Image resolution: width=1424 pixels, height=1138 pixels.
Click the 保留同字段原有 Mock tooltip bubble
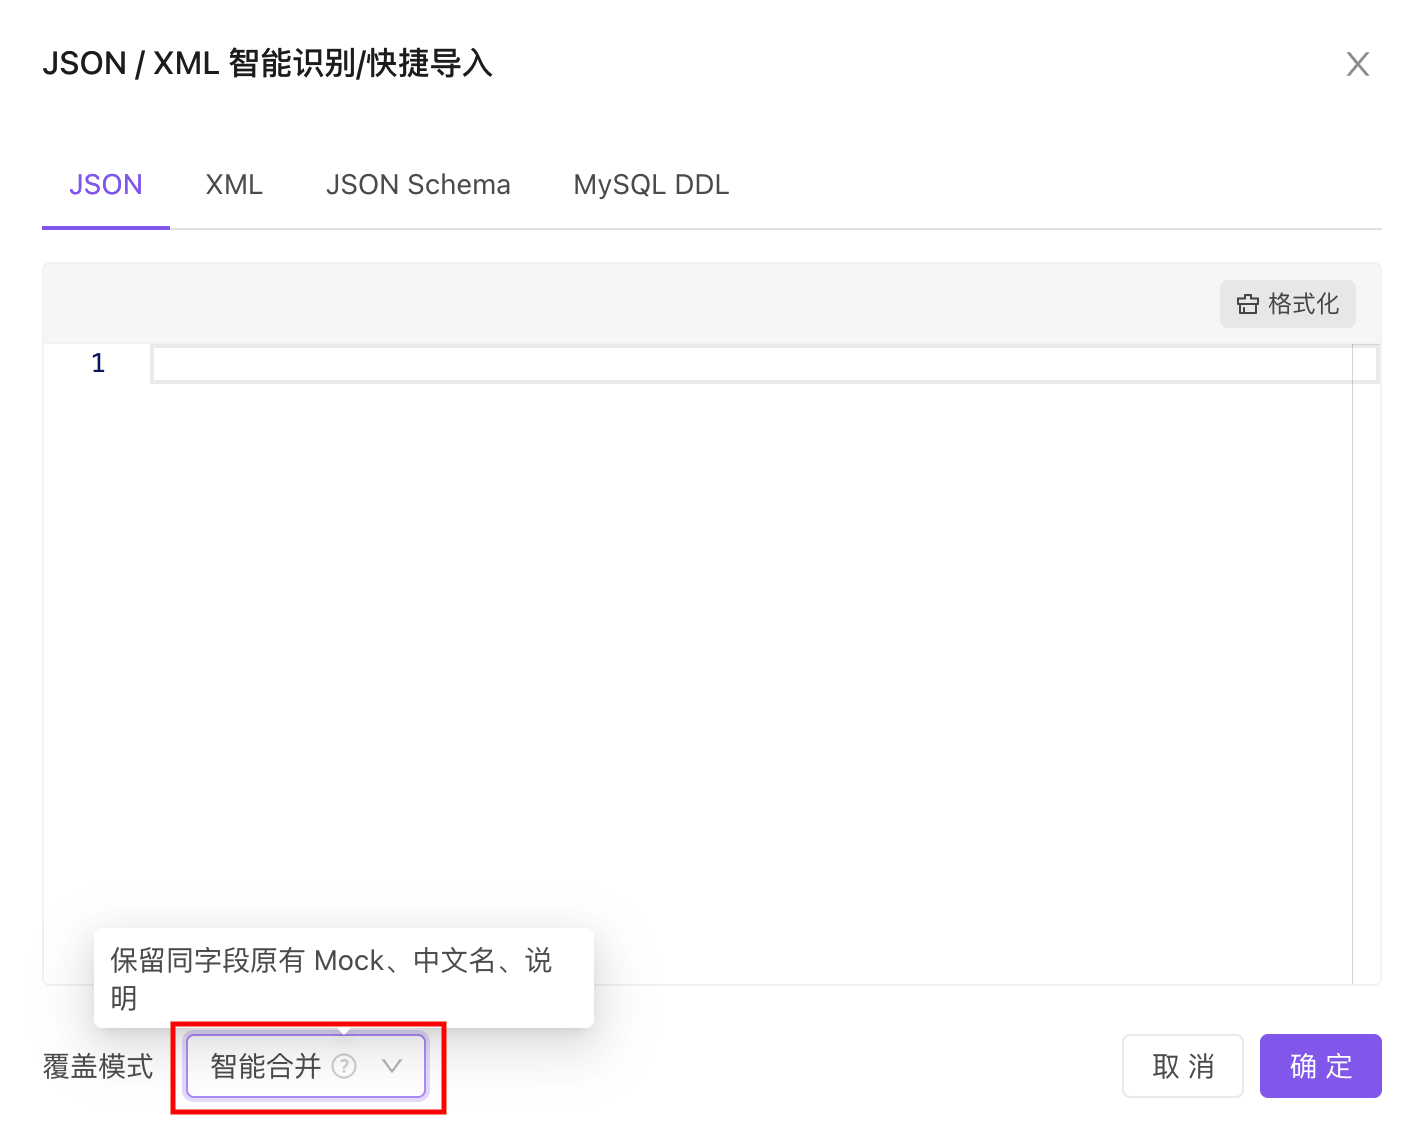coord(343,978)
